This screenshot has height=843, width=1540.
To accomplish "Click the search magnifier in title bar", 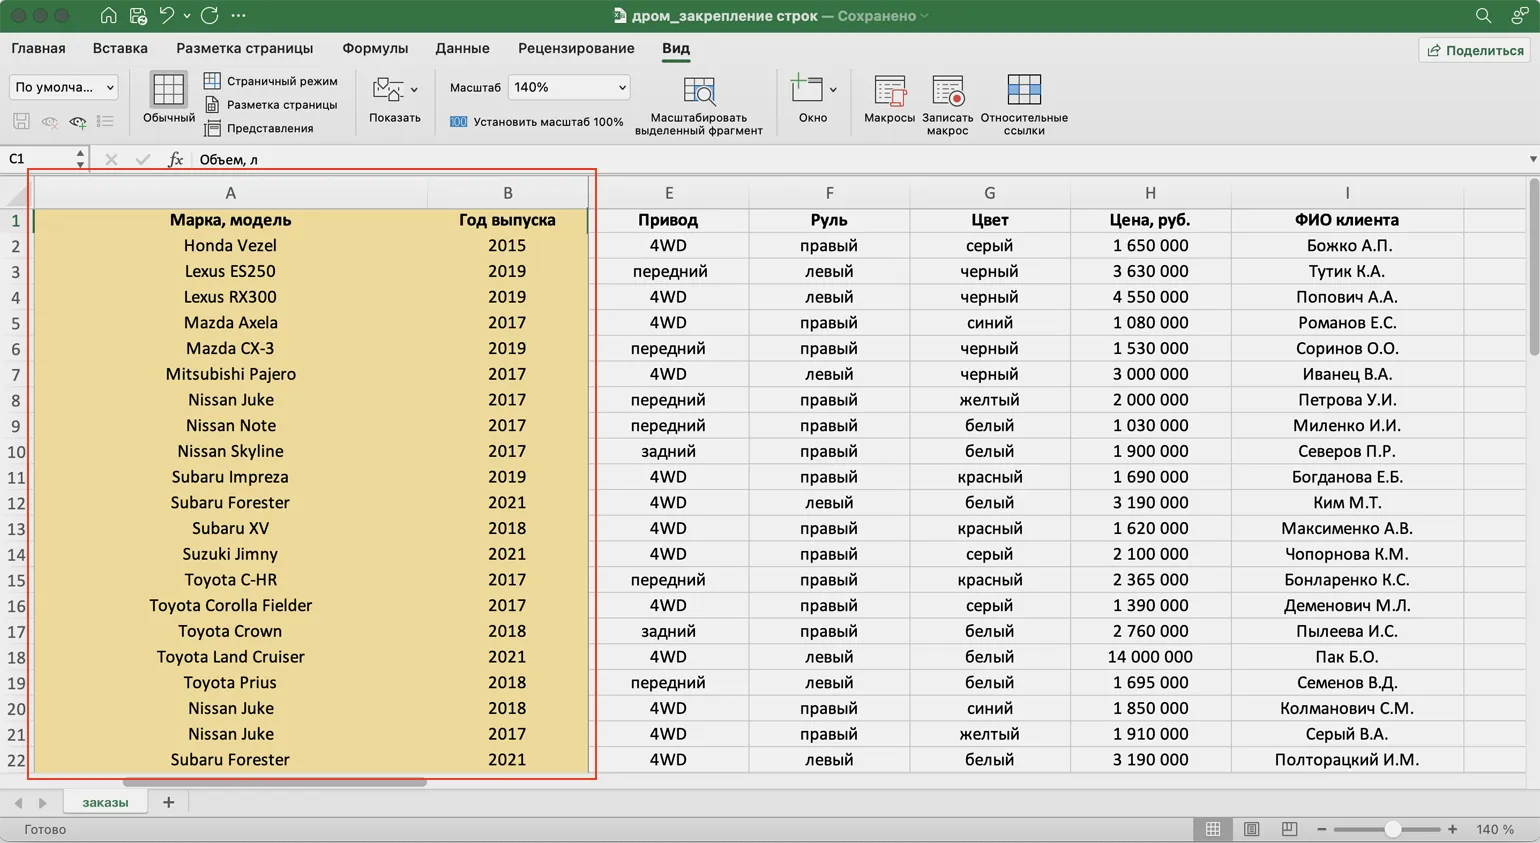I will (1483, 16).
